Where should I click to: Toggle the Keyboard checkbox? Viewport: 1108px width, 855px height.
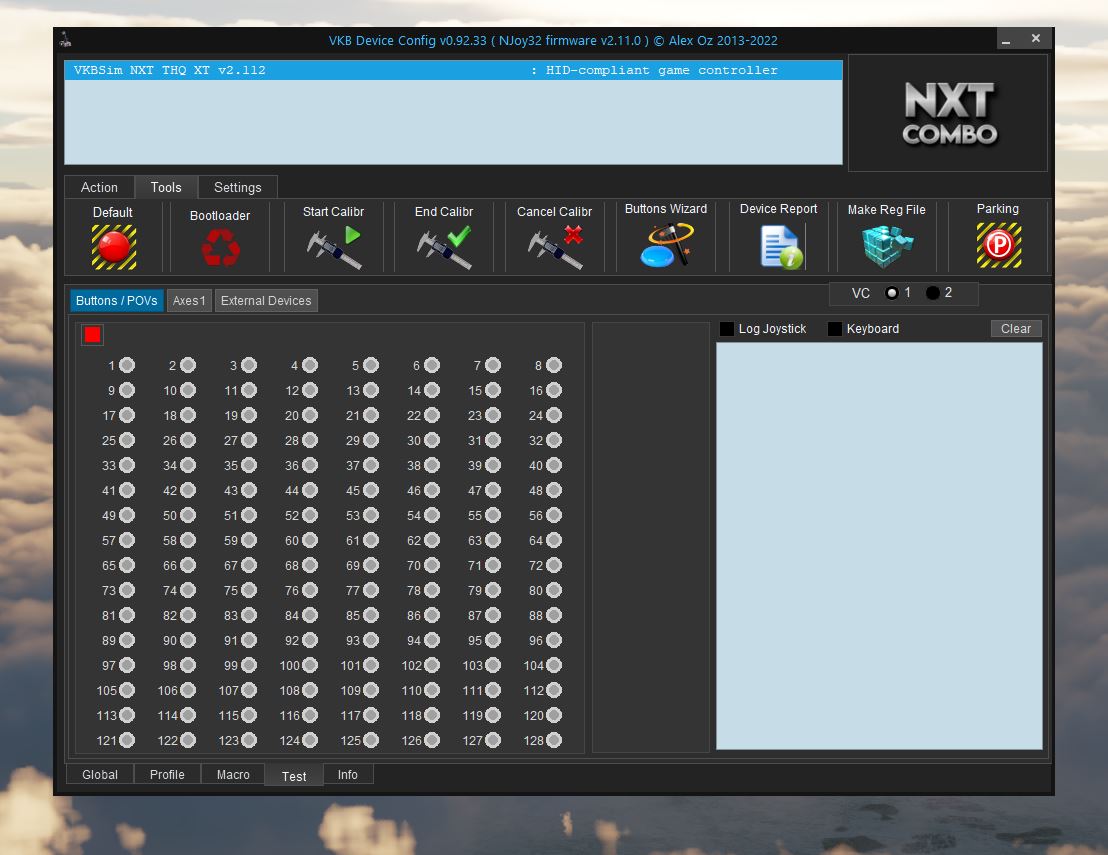tap(835, 329)
